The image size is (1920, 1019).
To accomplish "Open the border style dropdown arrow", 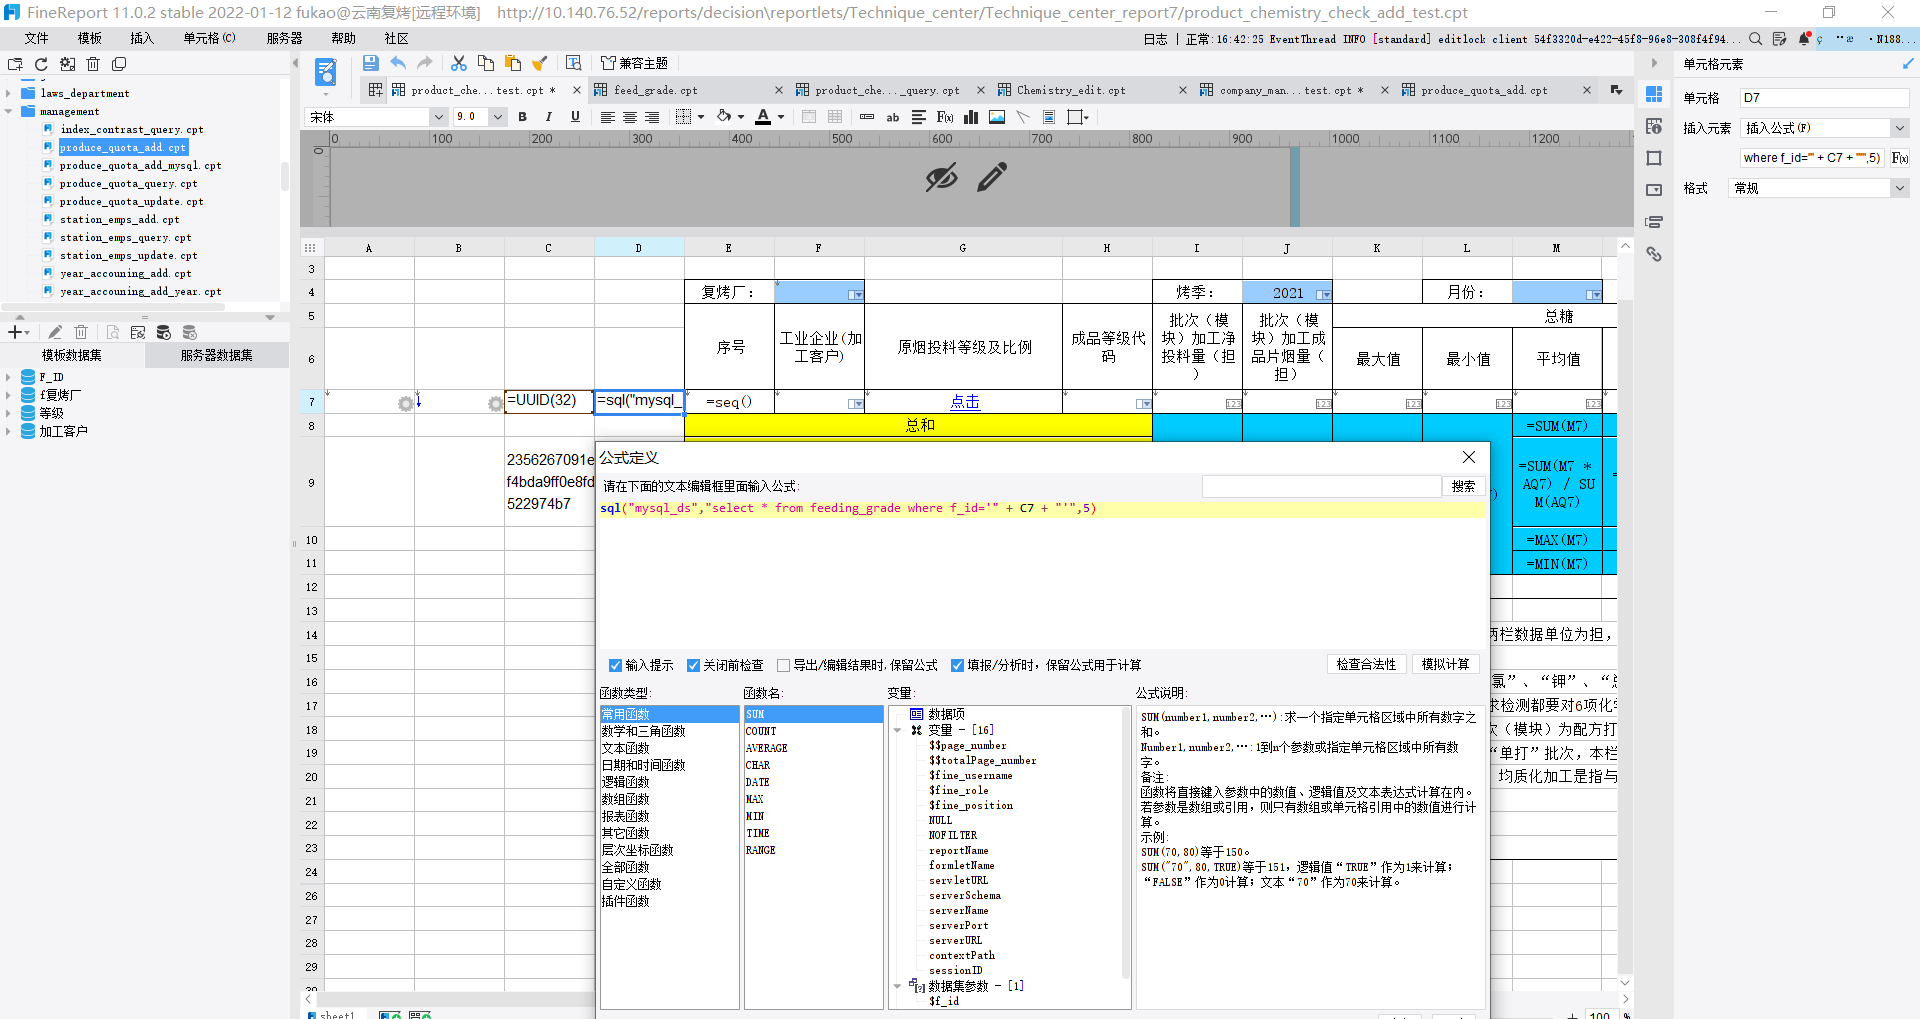I will (701, 117).
